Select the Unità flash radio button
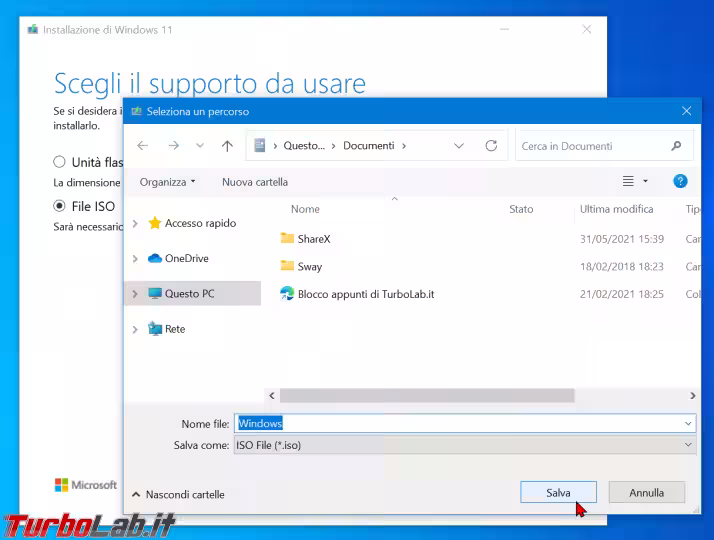714x540 pixels. coord(59,162)
